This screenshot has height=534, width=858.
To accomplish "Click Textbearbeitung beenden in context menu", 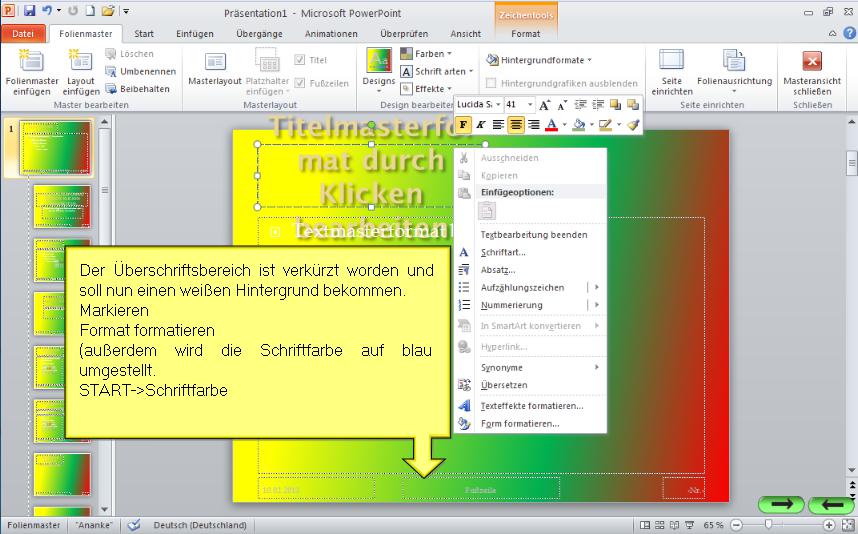I will pos(534,235).
